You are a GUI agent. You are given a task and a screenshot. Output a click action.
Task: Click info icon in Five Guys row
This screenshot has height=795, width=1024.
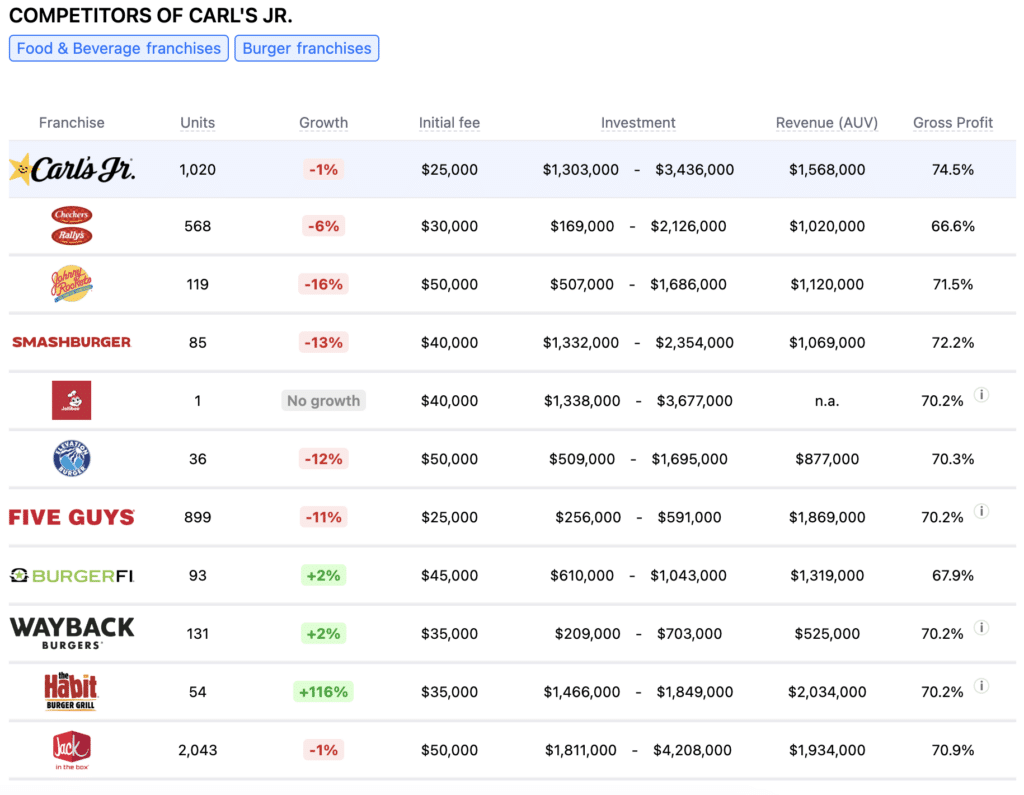pos(981,511)
